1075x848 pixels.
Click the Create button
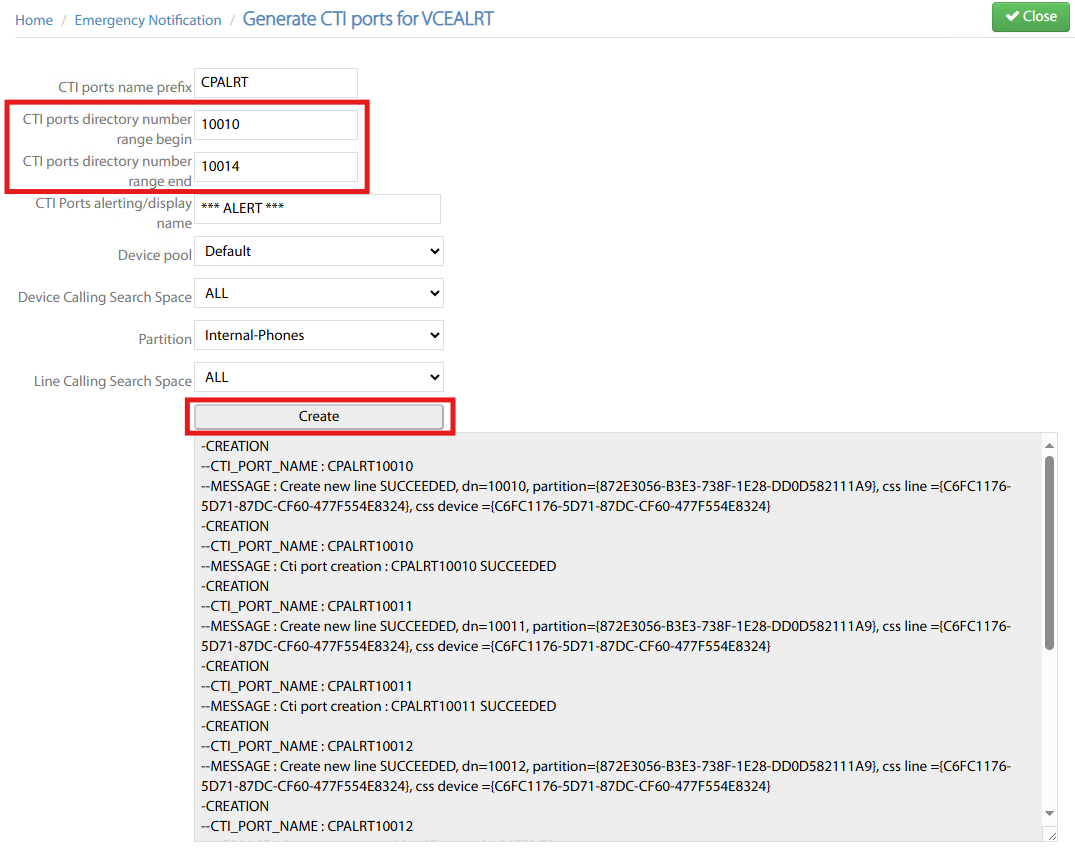pyautogui.click(x=319, y=416)
